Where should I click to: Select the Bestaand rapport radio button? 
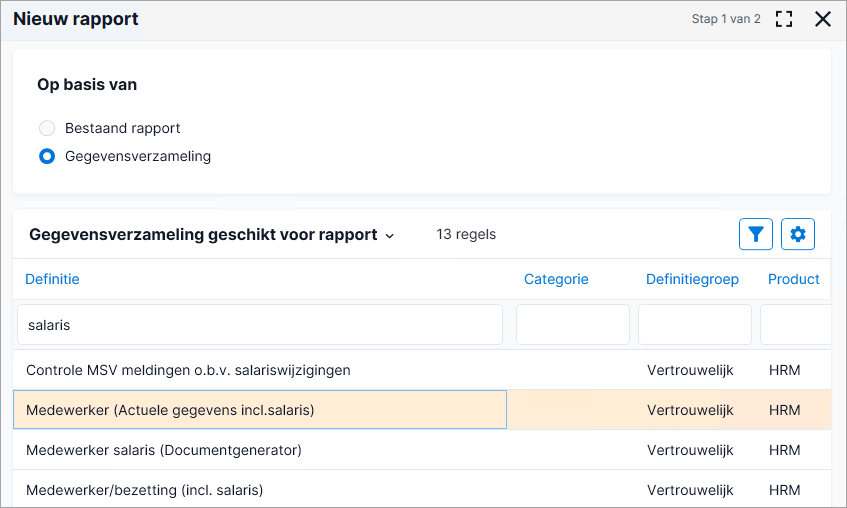pyautogui.click(x=47, y=128)
